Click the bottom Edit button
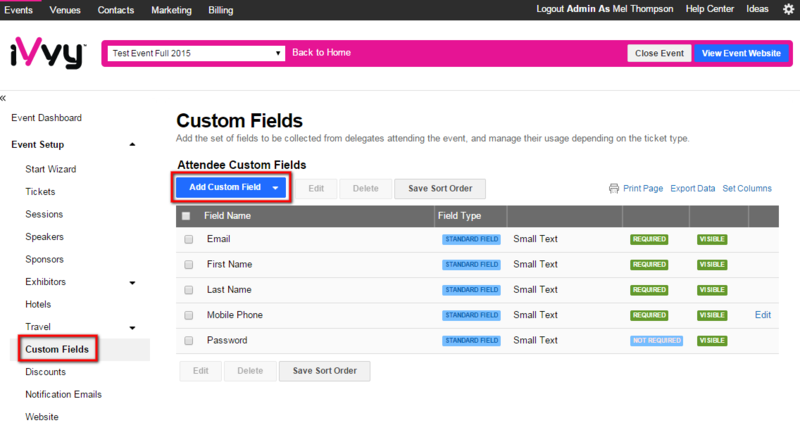 [201, 371]
